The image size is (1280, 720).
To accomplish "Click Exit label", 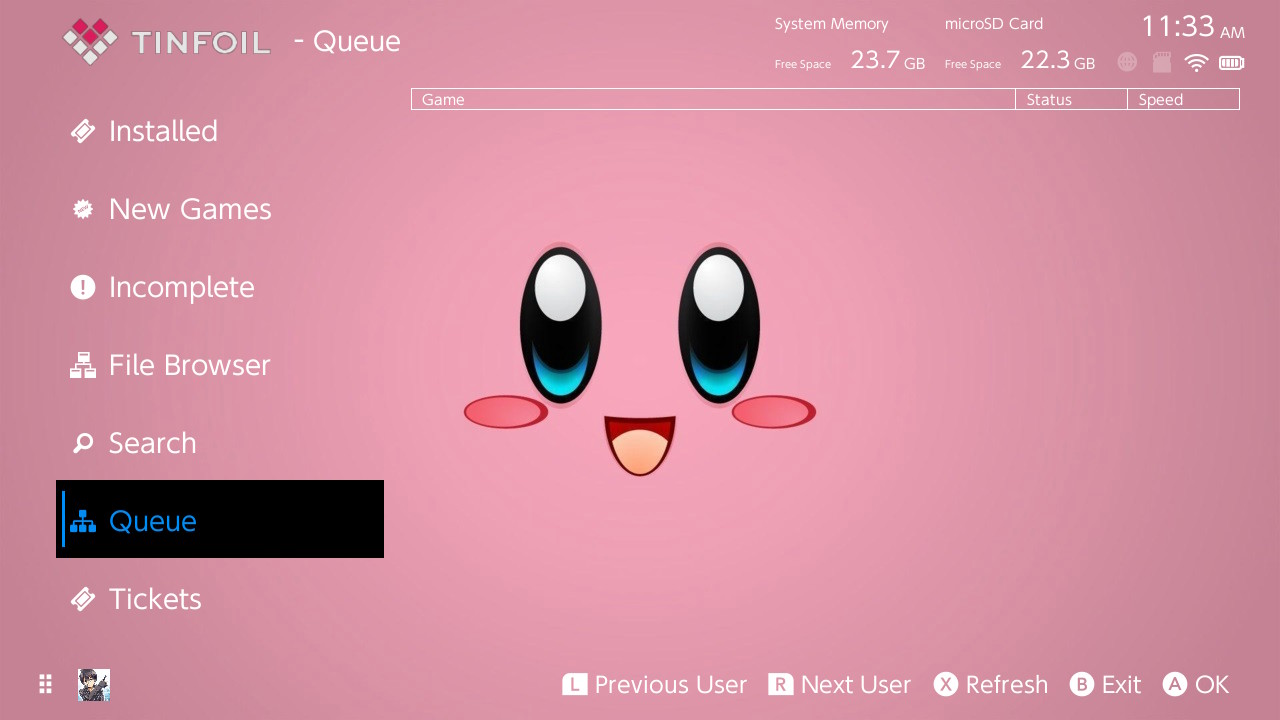I will (1121, 684).
